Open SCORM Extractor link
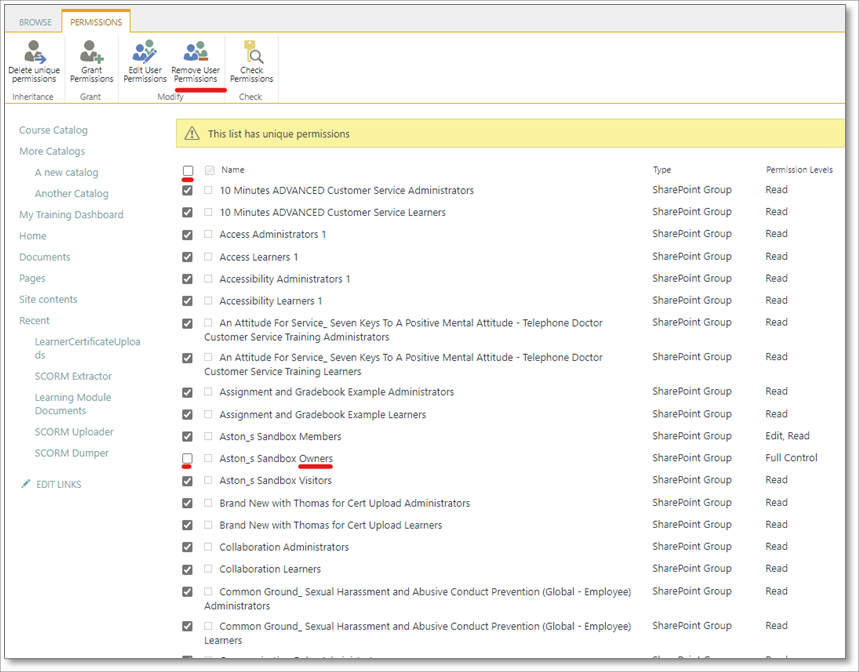859x672 pixels. [73, 376]
